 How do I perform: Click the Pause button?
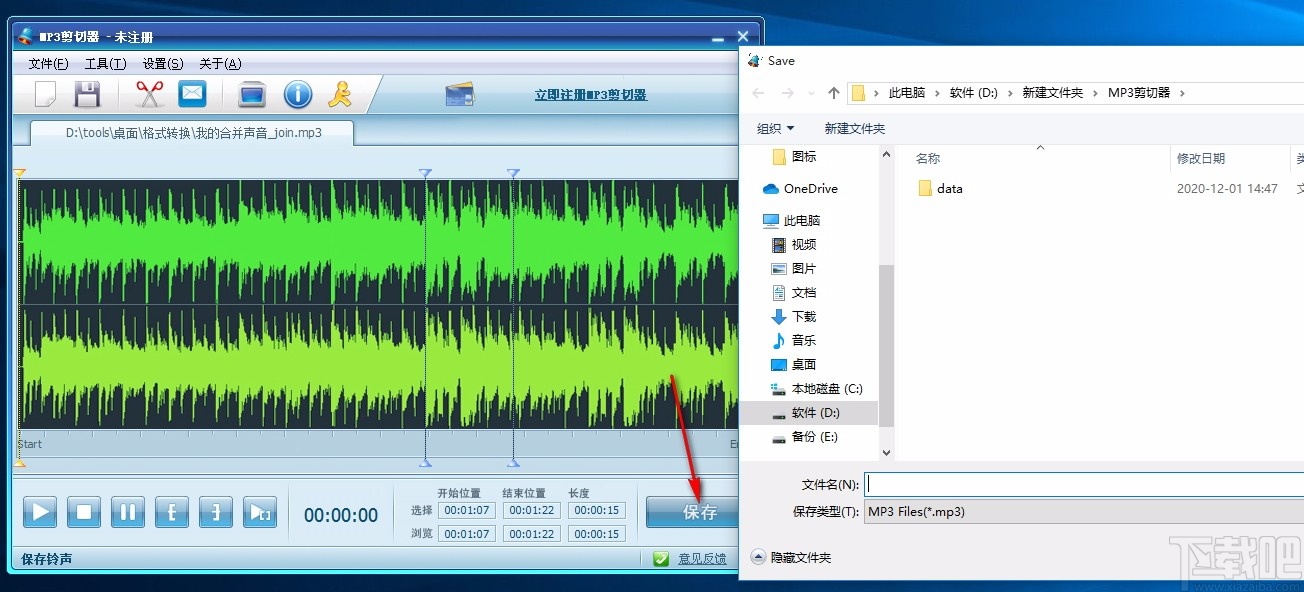tap(128, 512)
